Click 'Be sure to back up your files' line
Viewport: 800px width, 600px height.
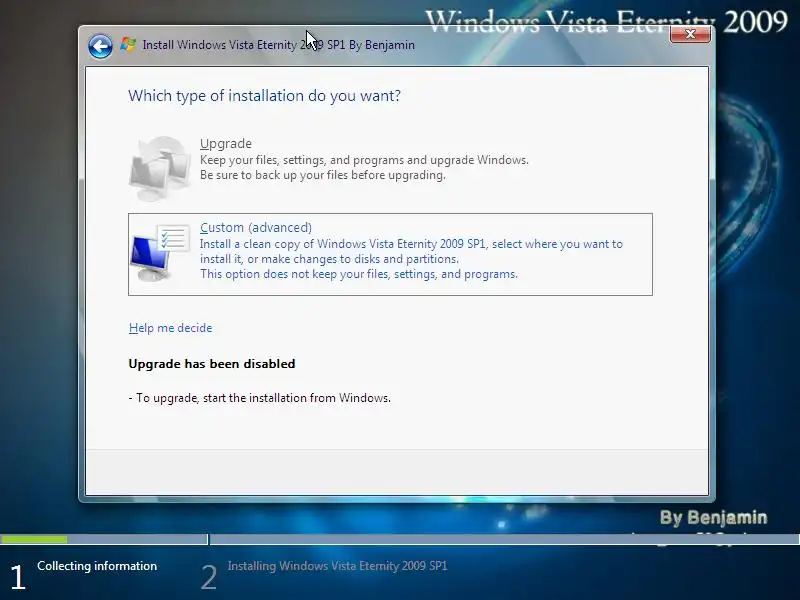click(x=322, y=175)
